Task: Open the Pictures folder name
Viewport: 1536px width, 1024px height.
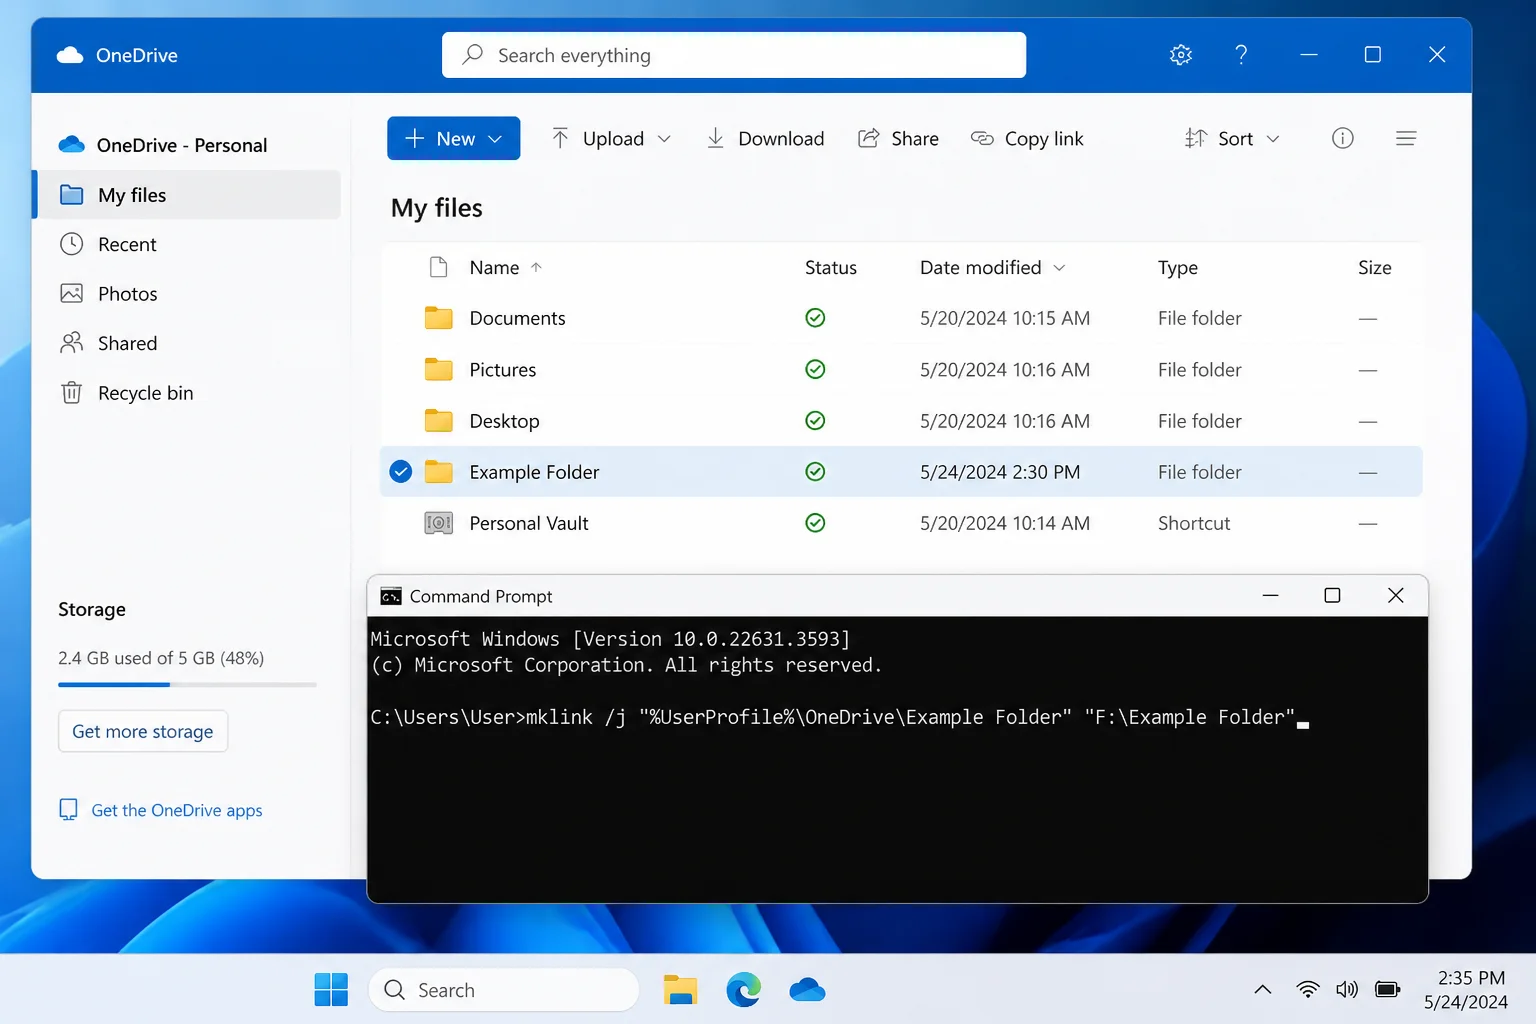Action: point(503,369)
